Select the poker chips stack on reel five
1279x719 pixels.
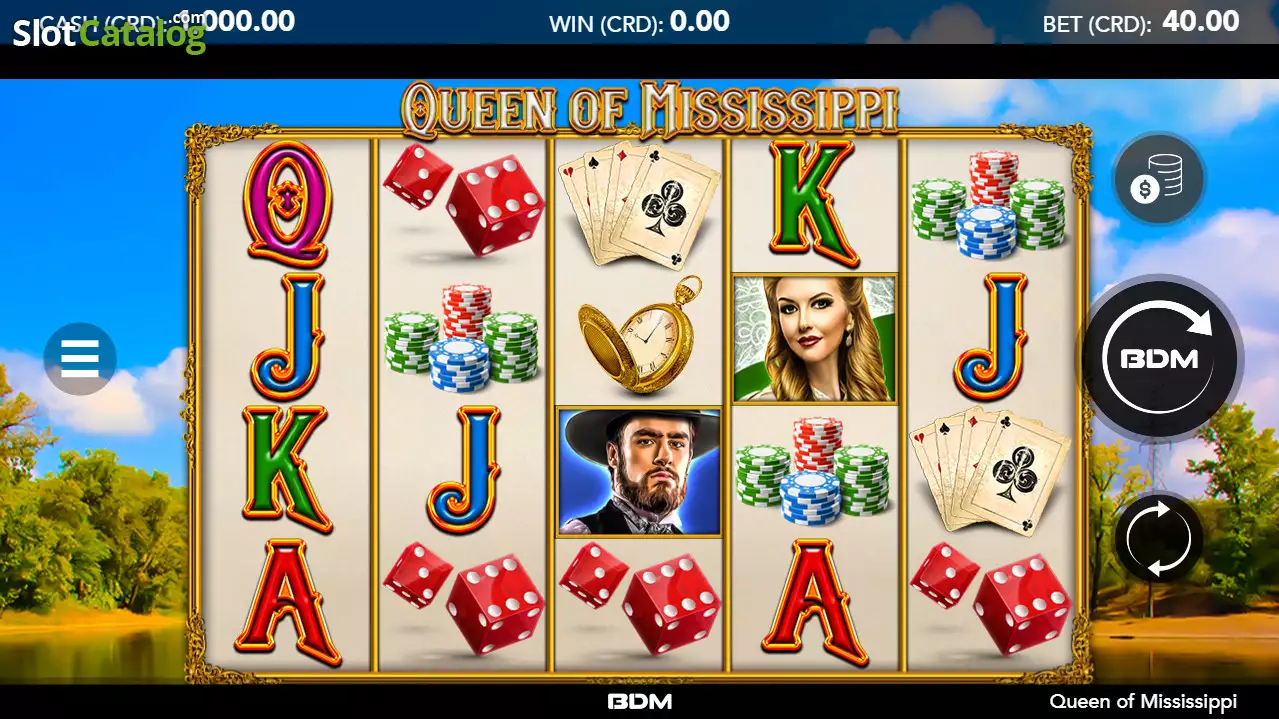[x=989, y=205]
